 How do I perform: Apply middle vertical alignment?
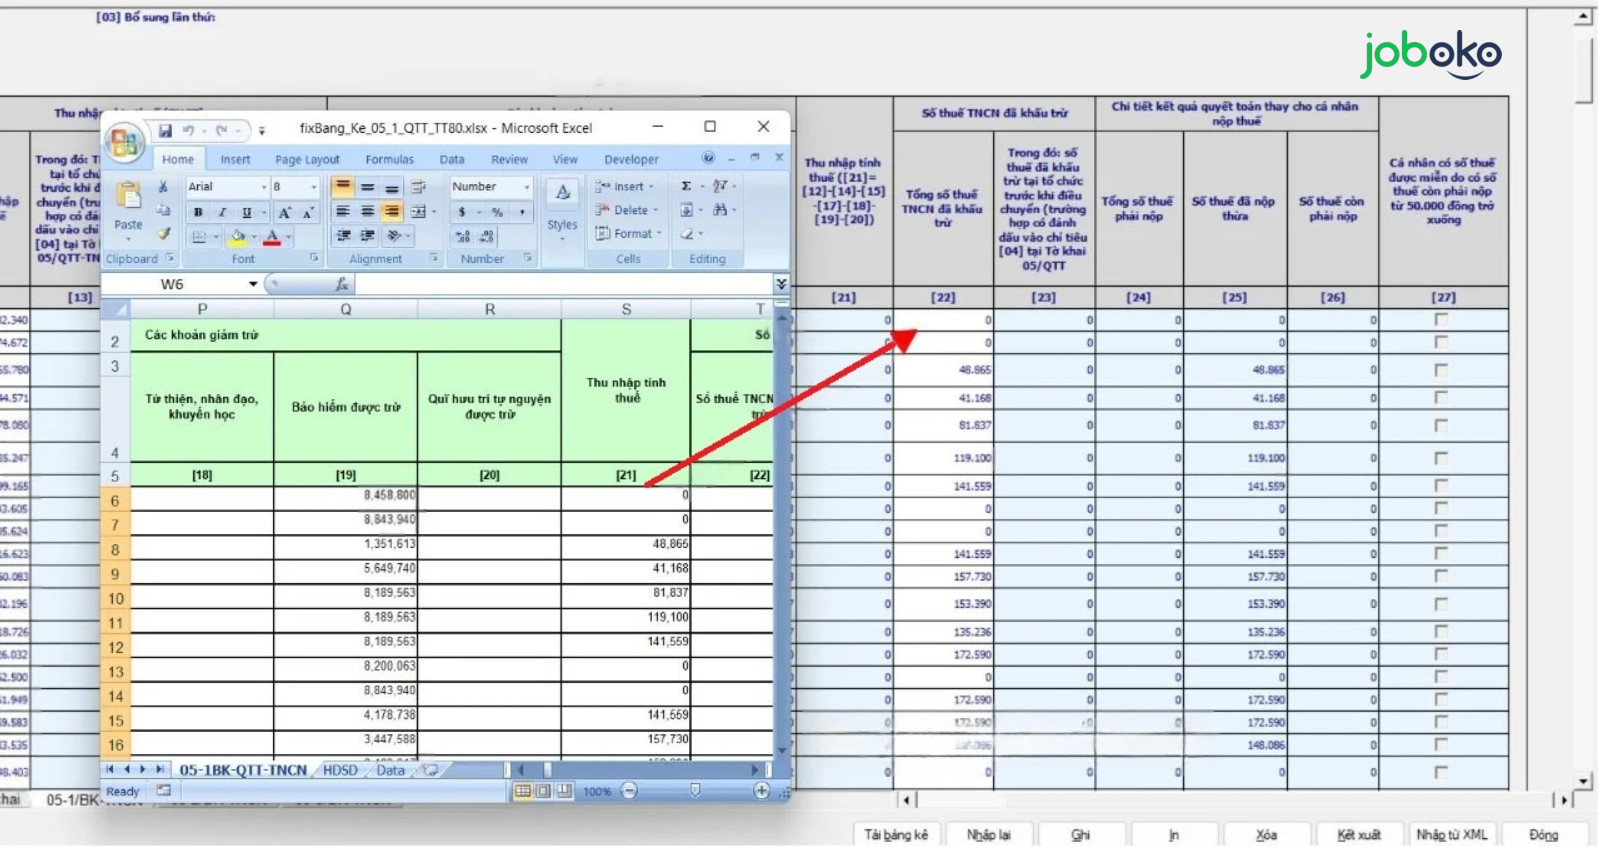(x=367, y=187)
